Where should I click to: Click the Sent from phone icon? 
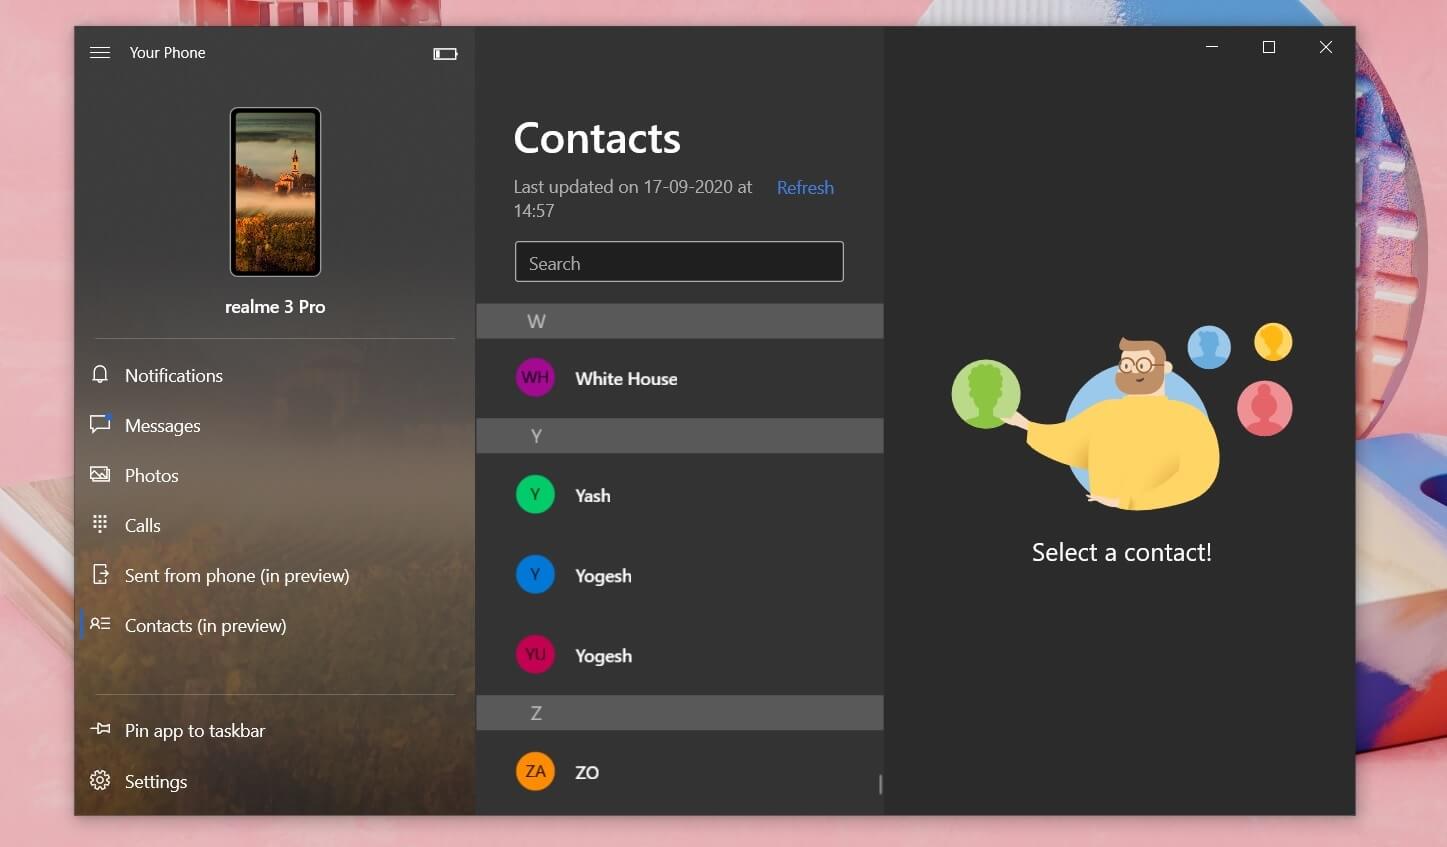point(100,575)
